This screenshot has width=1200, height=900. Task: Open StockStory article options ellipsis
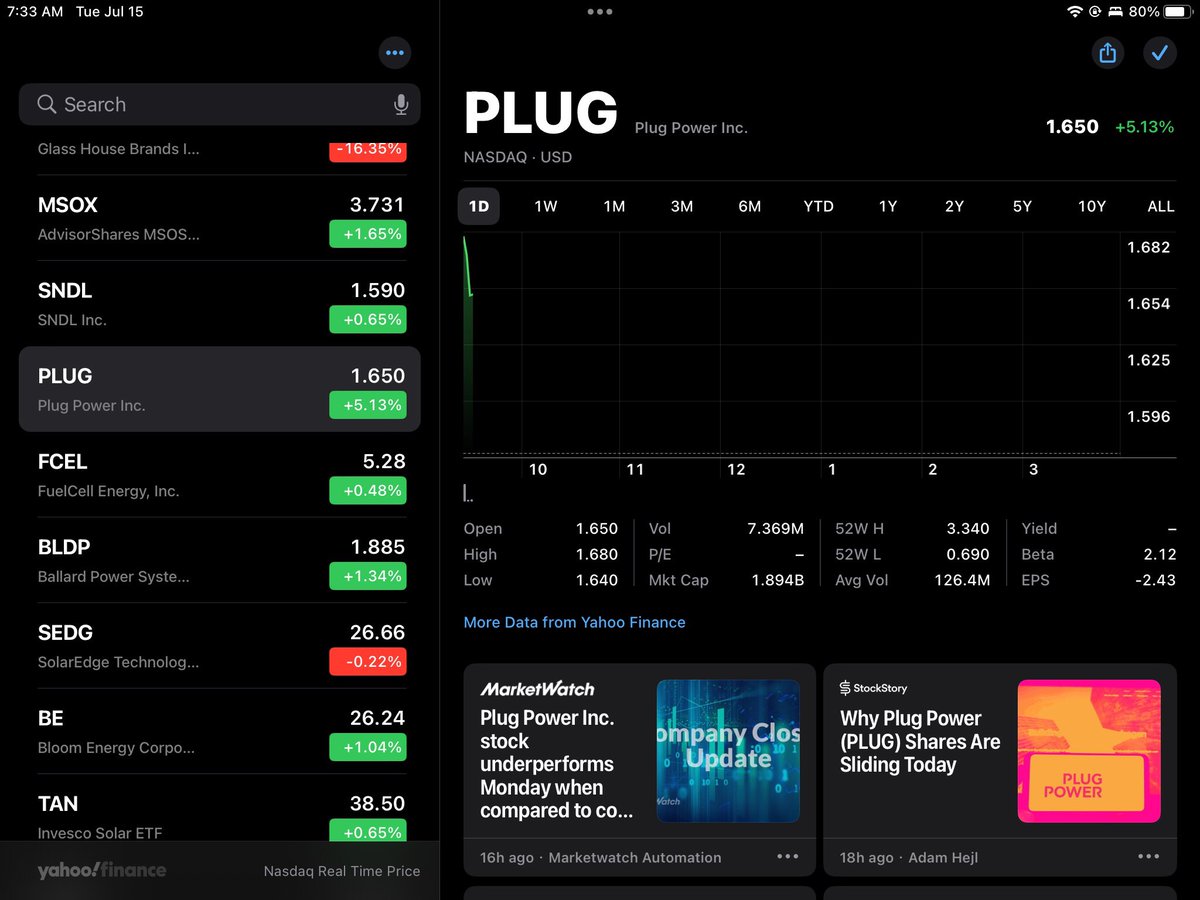[x=1149, y=856]
